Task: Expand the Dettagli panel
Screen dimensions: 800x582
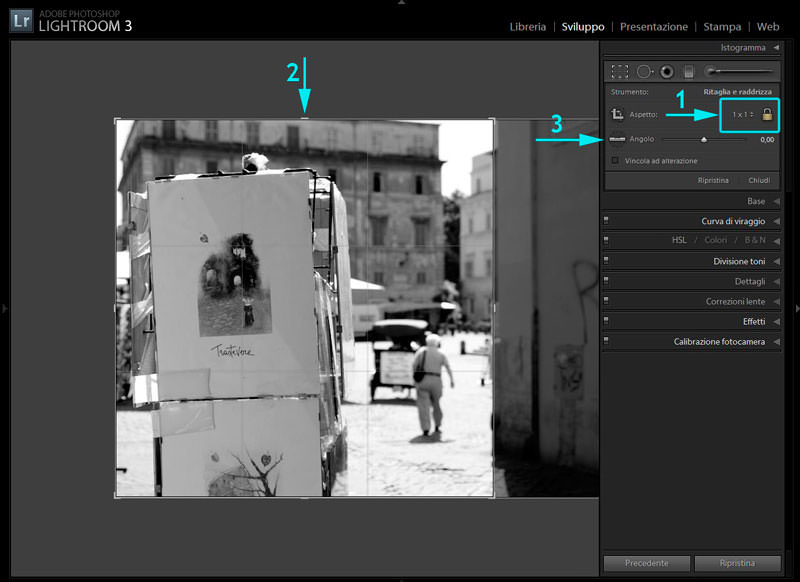Action: point(777,281)
